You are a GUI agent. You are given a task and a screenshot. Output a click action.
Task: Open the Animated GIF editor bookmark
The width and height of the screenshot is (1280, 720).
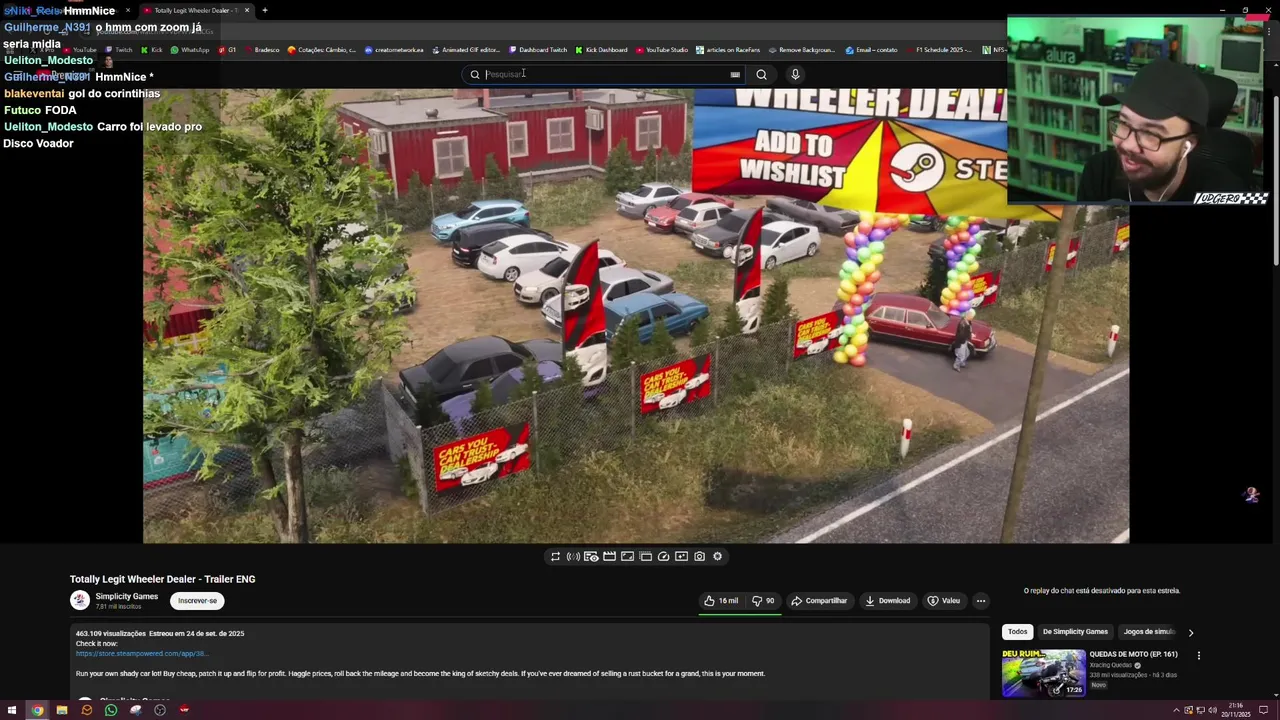click(x=466, y=50)
